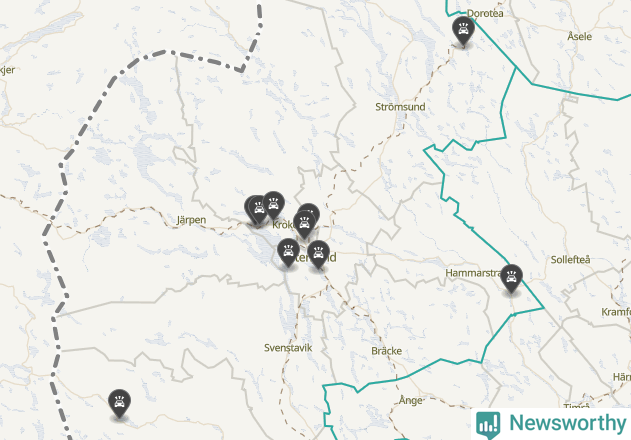Click the Hammarstrand town label
Viewport: 631px width, 440px height.
(x=473, y=273)
